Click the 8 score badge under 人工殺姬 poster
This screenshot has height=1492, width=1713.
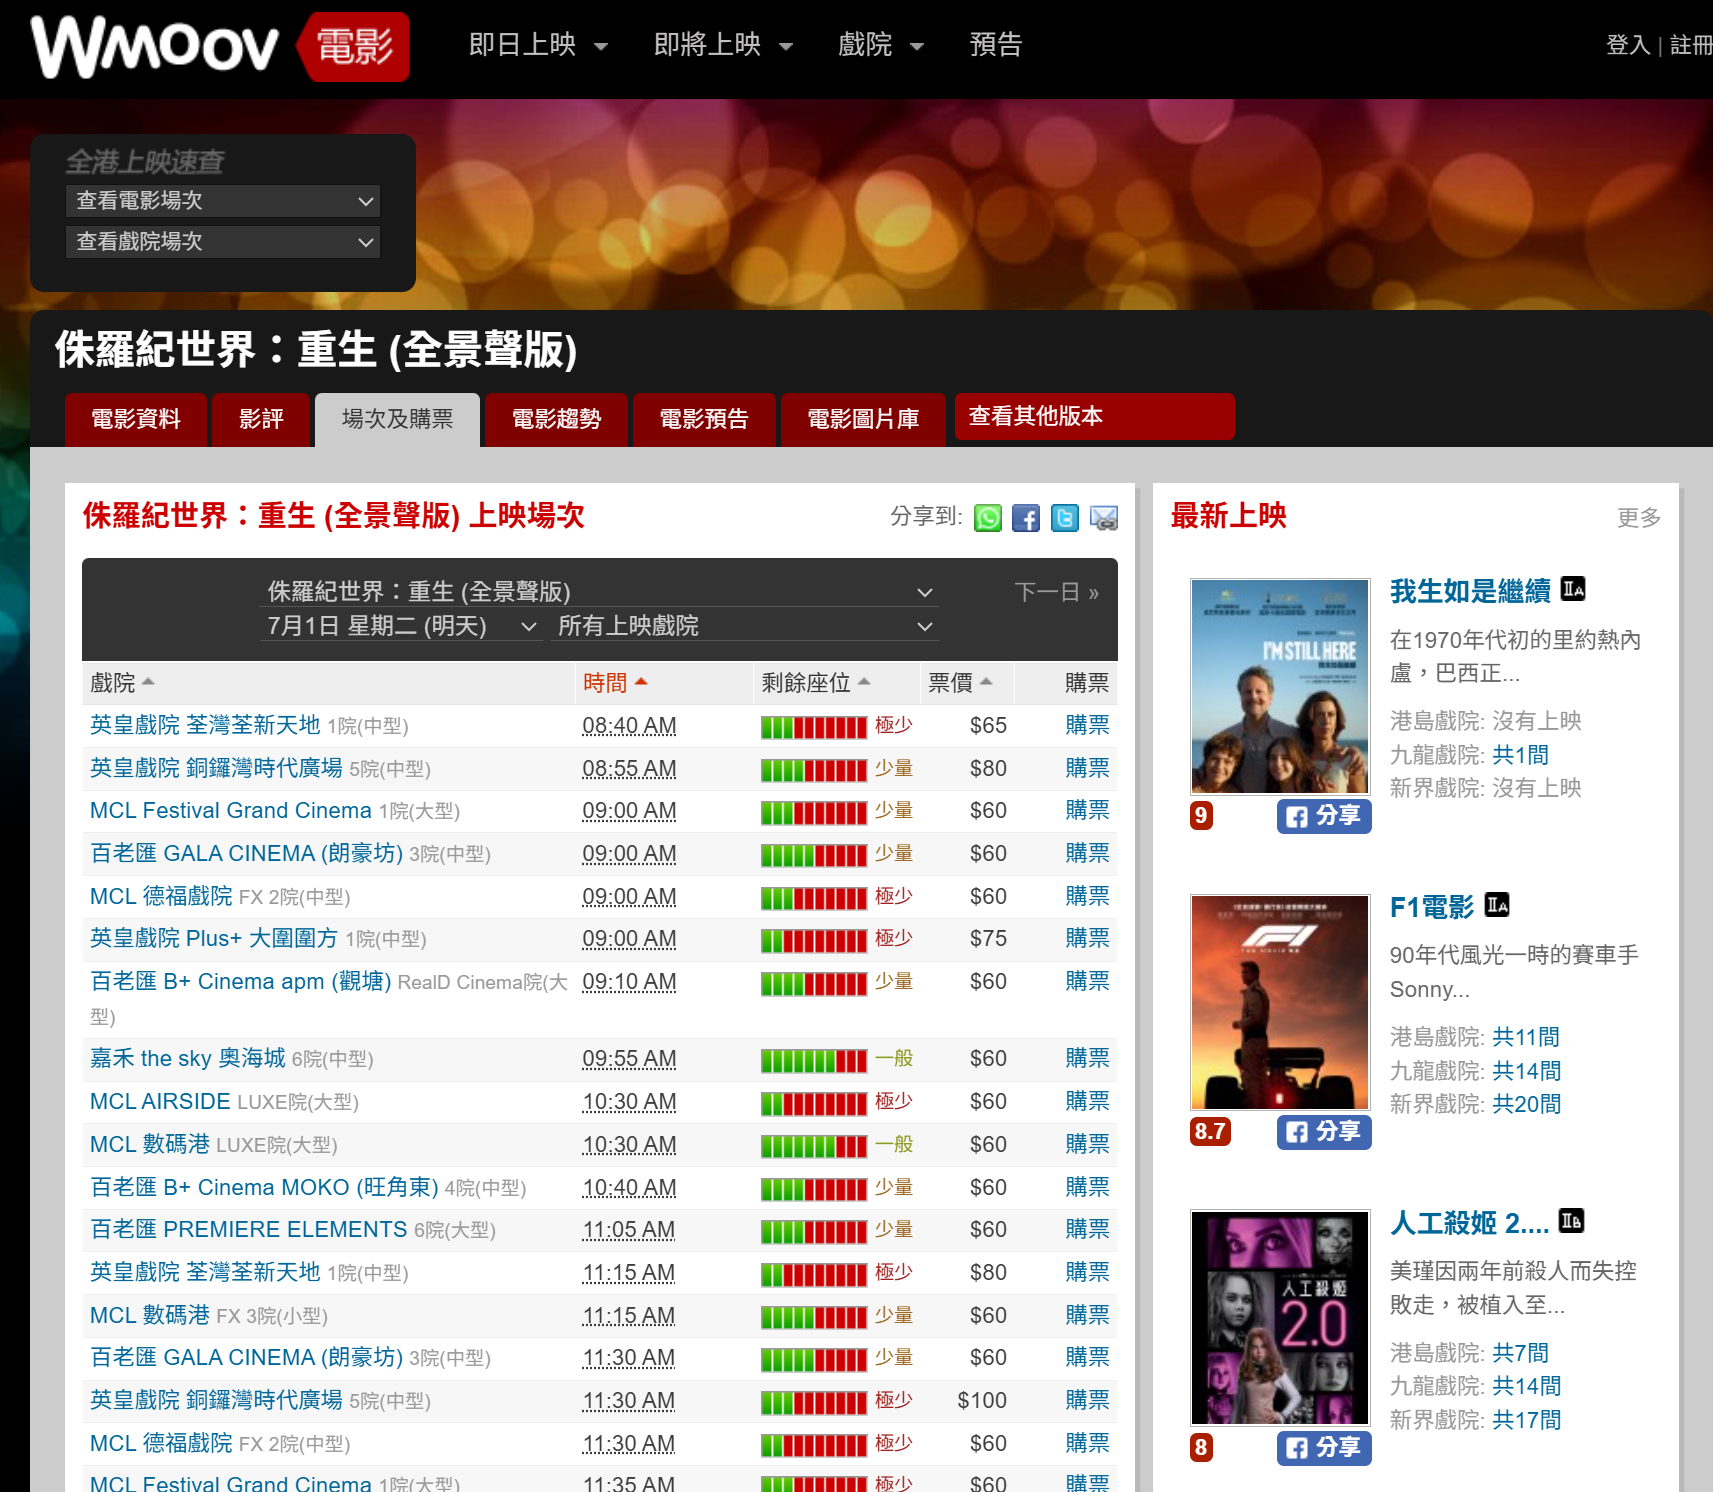tap(1201, 1448)
